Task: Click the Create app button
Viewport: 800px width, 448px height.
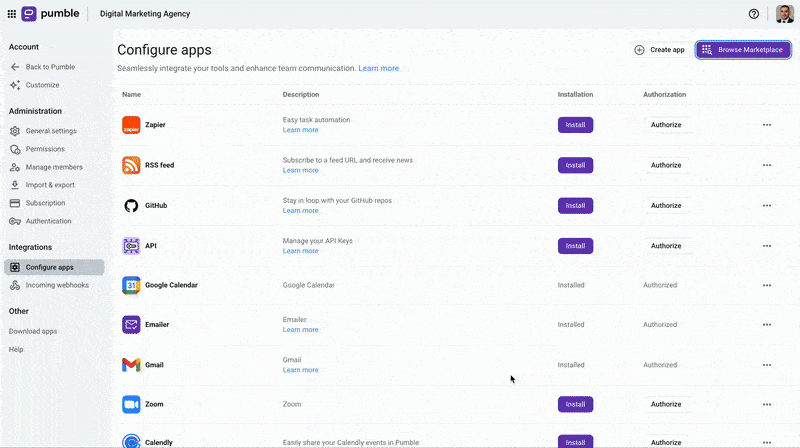Action: coord(659,49)
